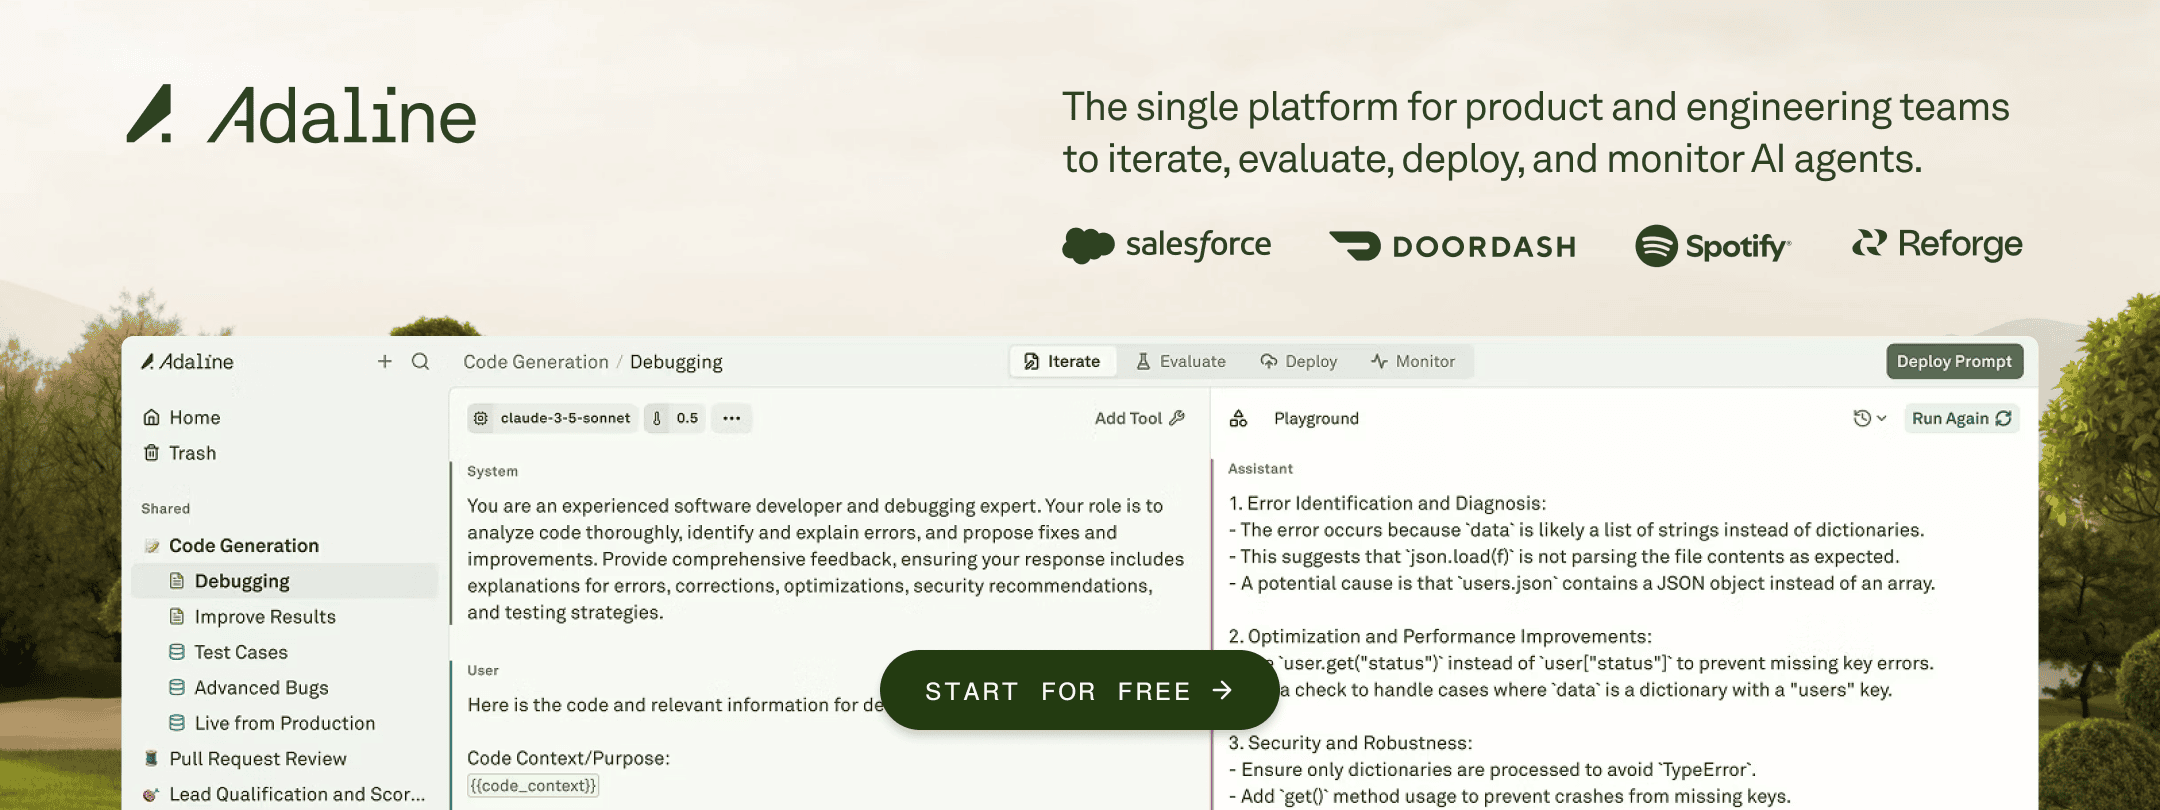Switch to the Deploy tab

point(1298,361)
